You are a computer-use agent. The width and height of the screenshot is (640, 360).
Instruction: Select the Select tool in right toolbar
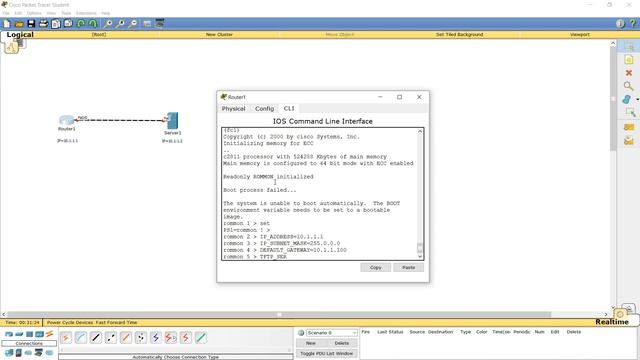pos(629,47)
